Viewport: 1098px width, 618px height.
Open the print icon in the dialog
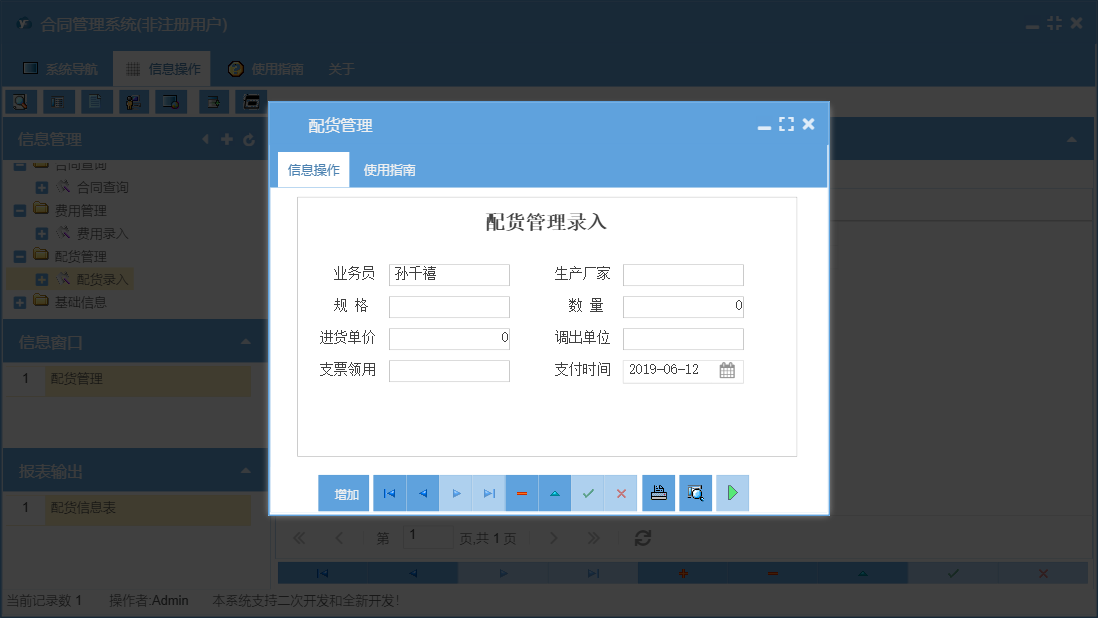tap(658, 493)
